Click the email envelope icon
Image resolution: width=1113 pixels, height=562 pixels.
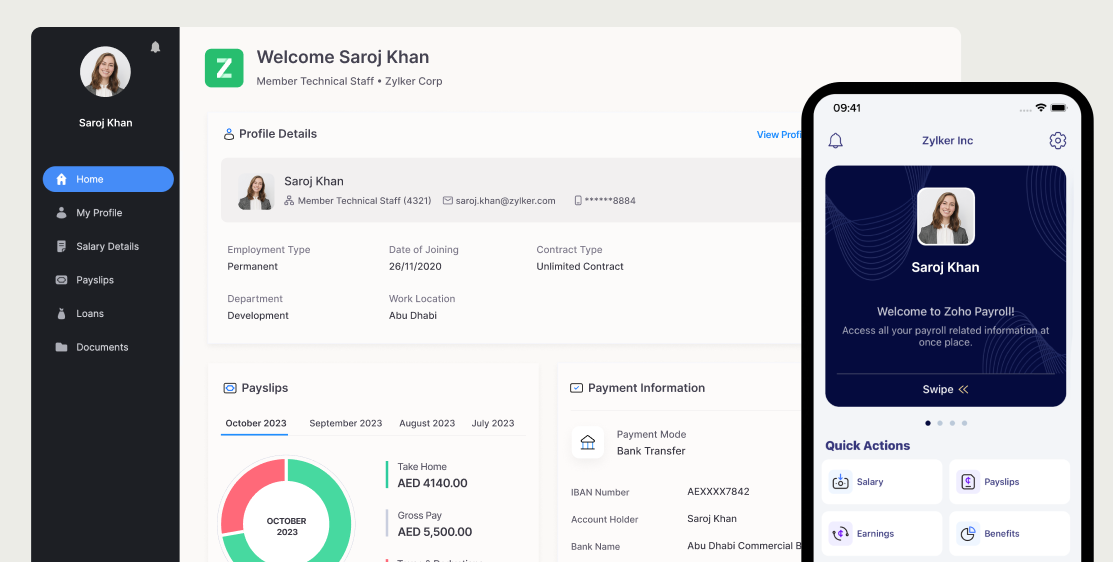448,201
